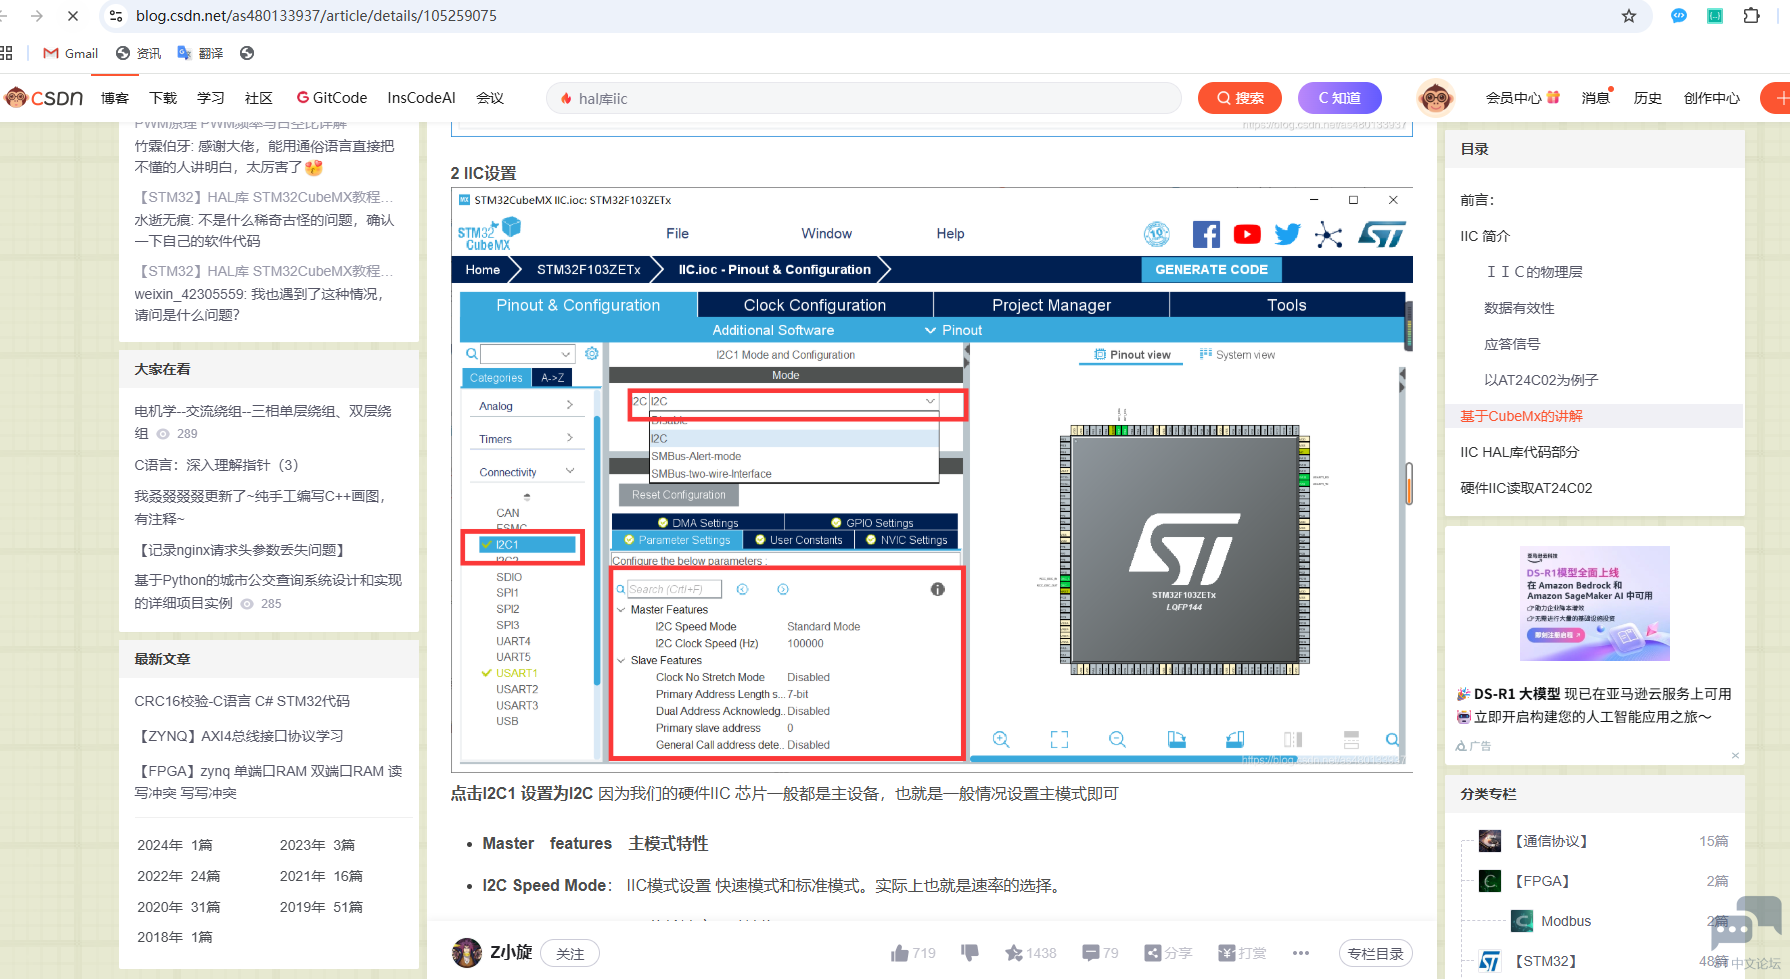Stop loading the page in Chrome
This screenshot has height=979, width=1790.
73,16
